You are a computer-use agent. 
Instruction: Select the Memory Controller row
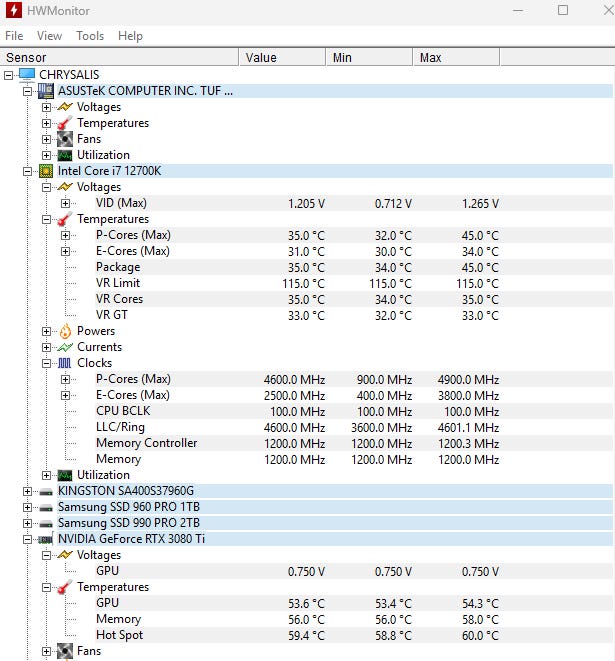pyautogui.click(x=354, y=443)
